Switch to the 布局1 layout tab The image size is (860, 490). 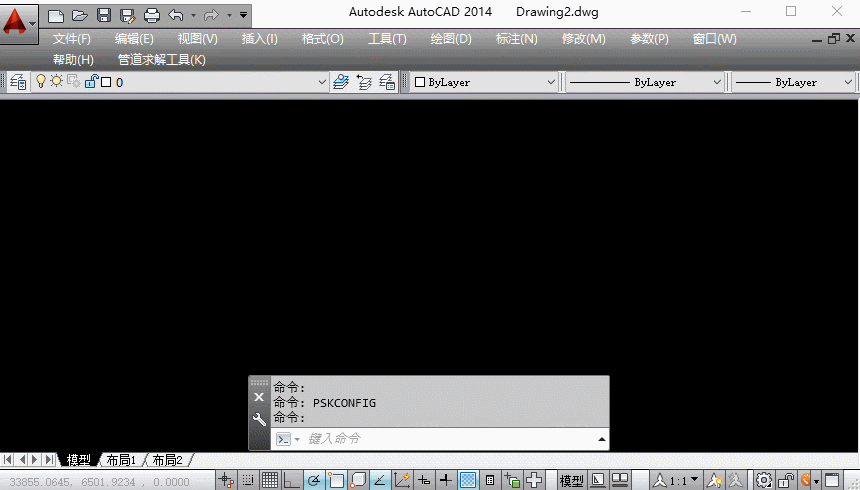[x=121, y=460]
